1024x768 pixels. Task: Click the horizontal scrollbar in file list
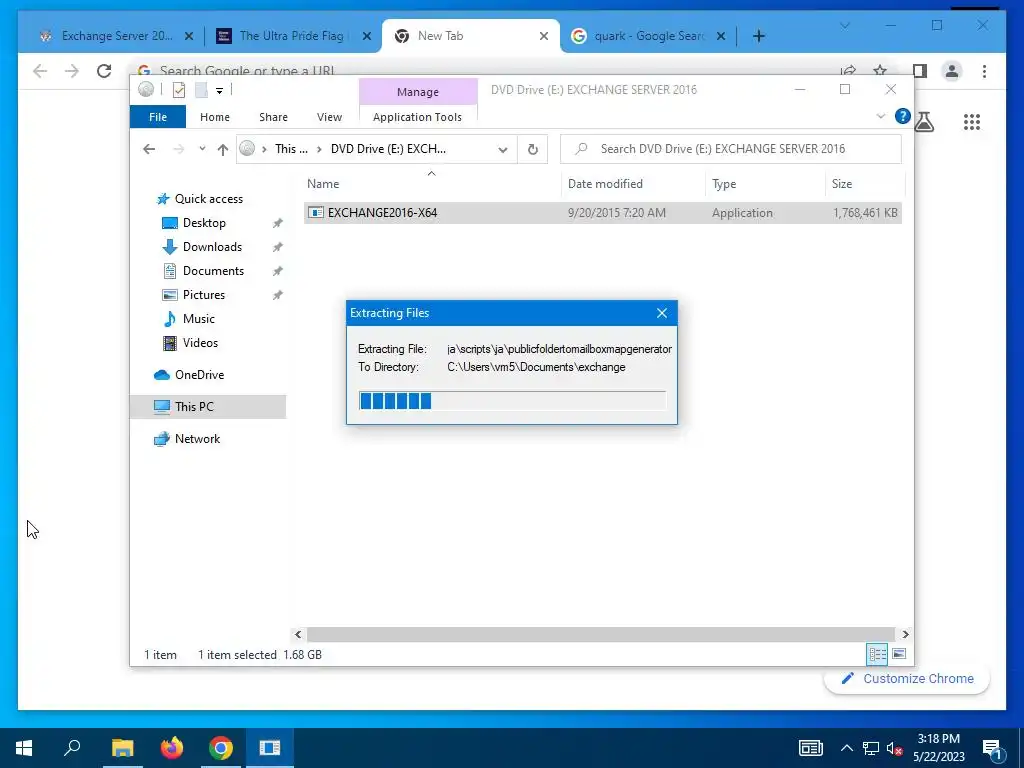[600, 634]
